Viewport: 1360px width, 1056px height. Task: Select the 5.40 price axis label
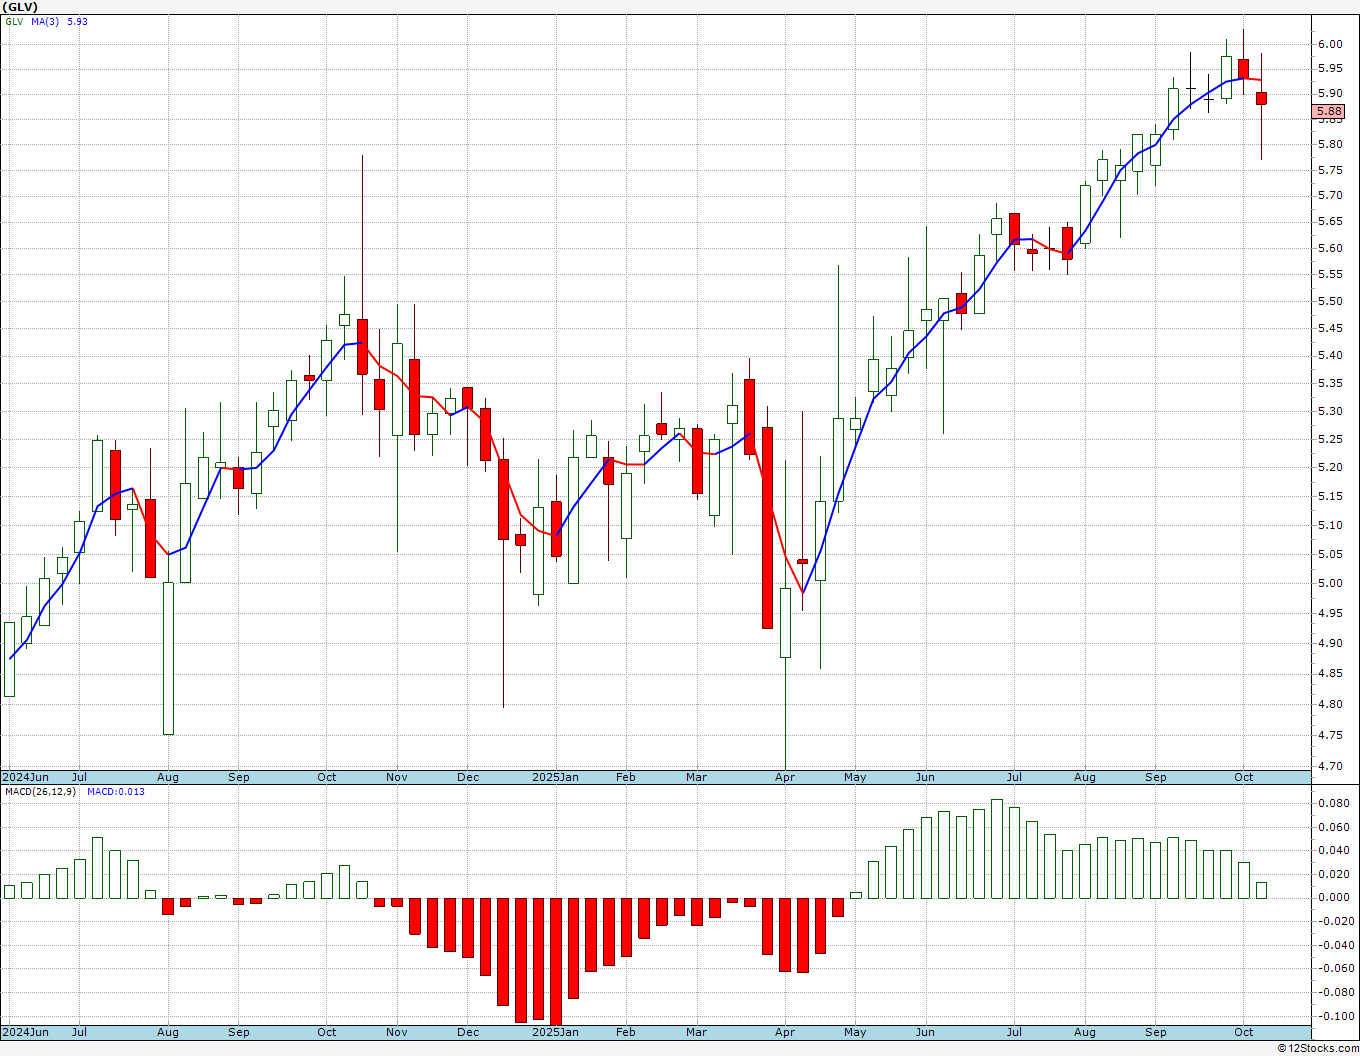point(1330,356)
